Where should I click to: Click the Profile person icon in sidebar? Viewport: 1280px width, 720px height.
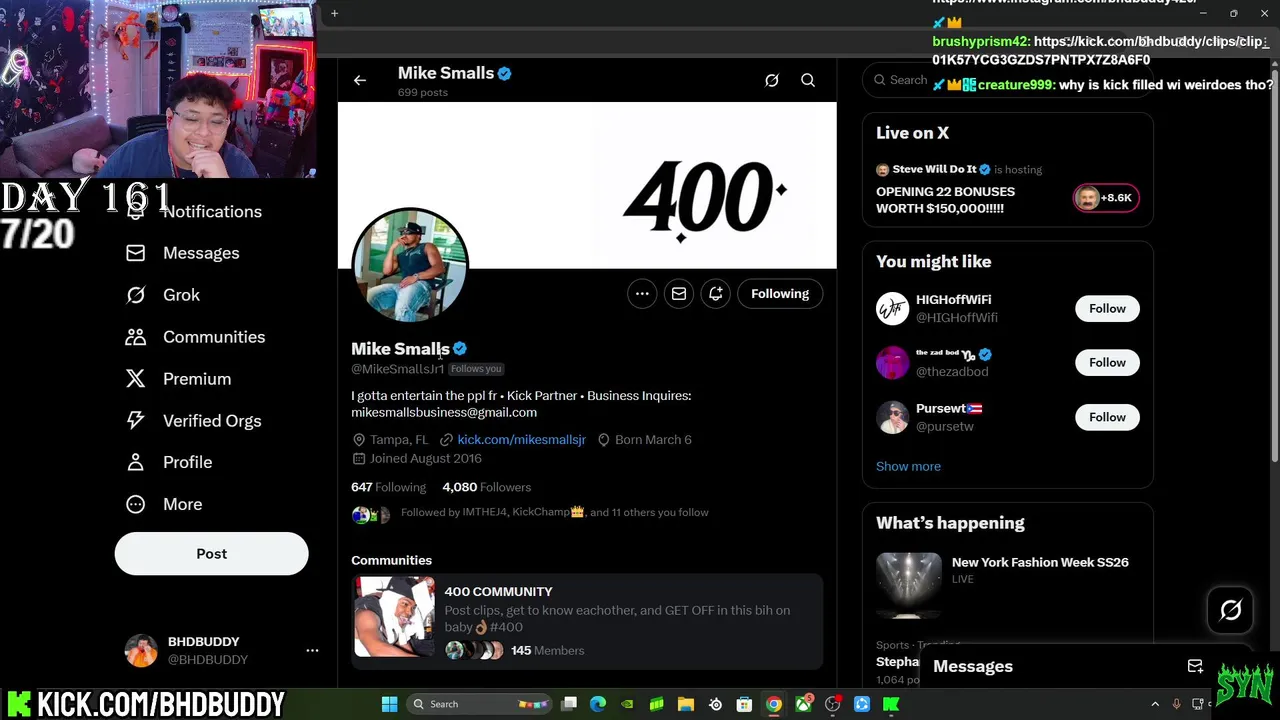pyautogui.click(x=136, y=462)
